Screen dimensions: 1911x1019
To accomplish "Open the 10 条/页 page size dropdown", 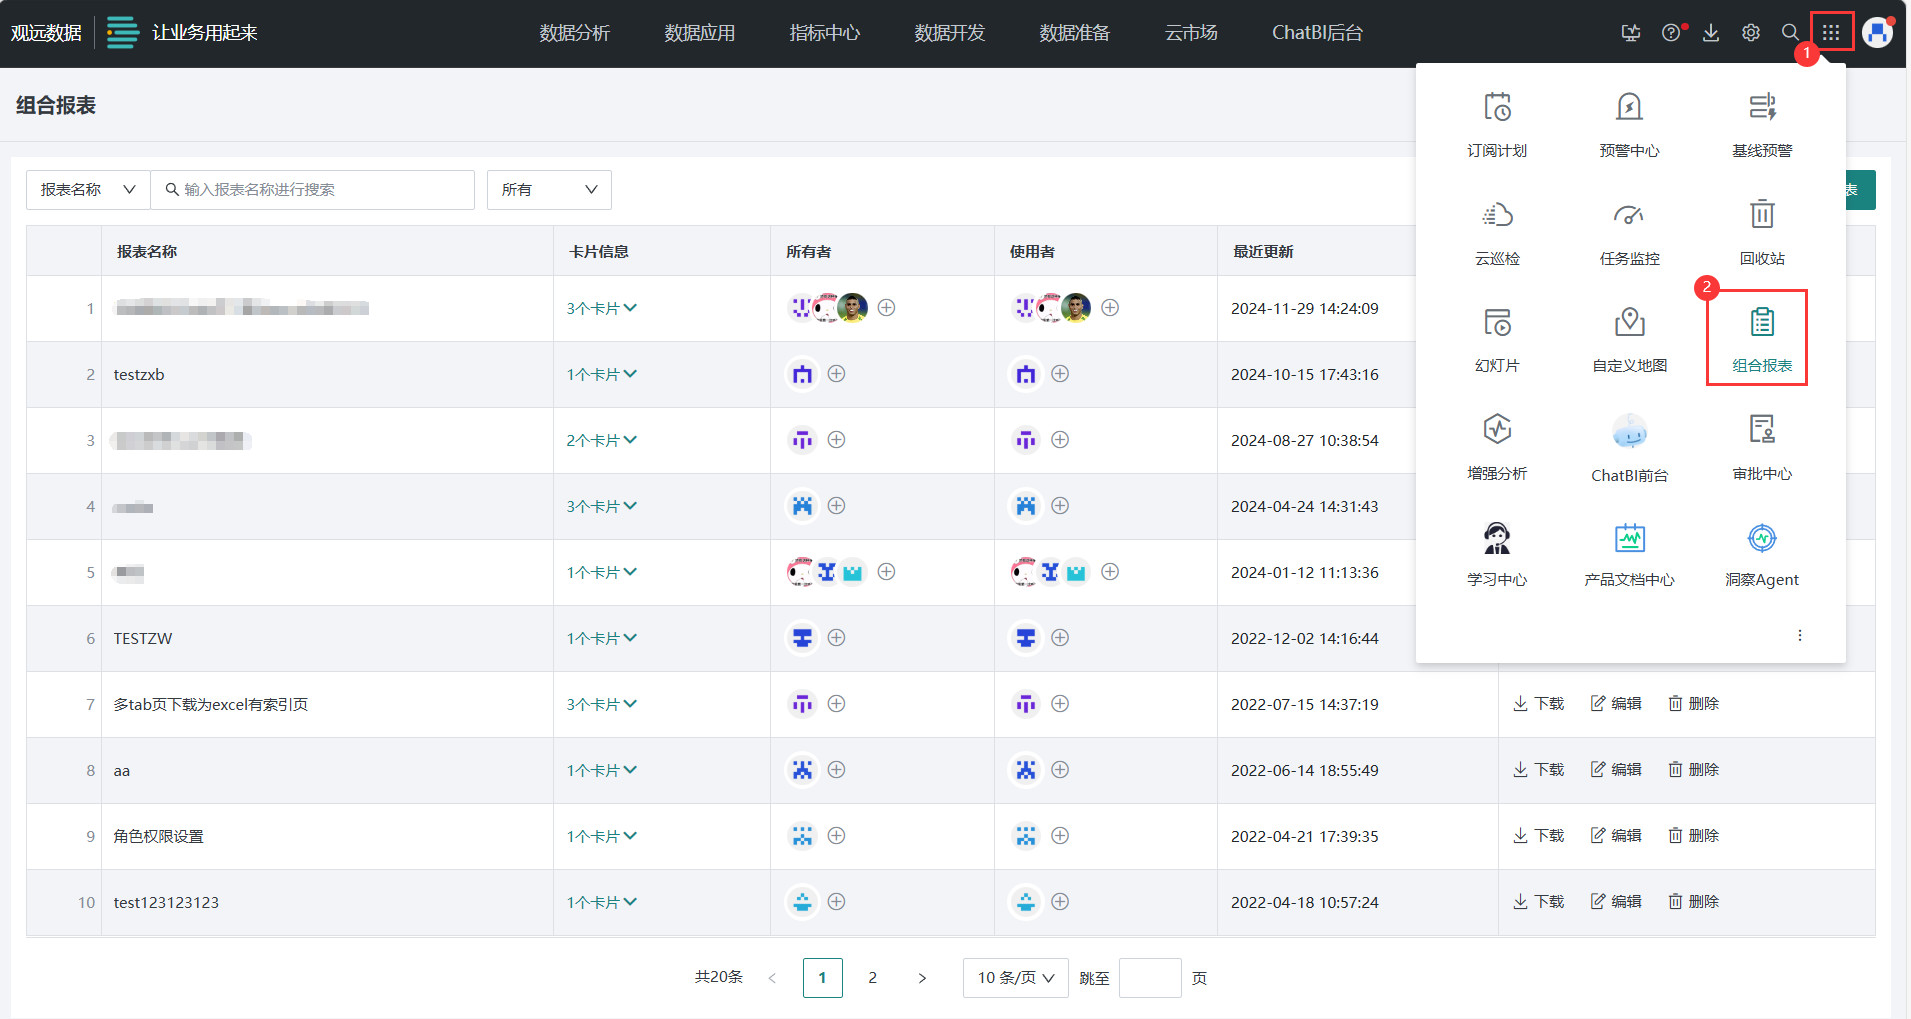I will pos(1015,977).
